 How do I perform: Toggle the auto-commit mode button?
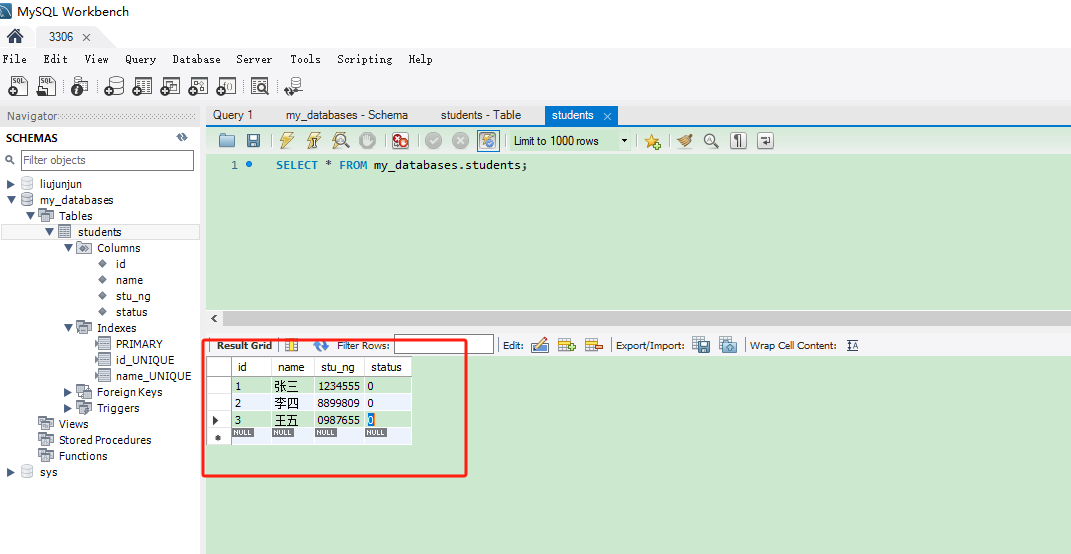pyautogui.click(x=488, y=141)
